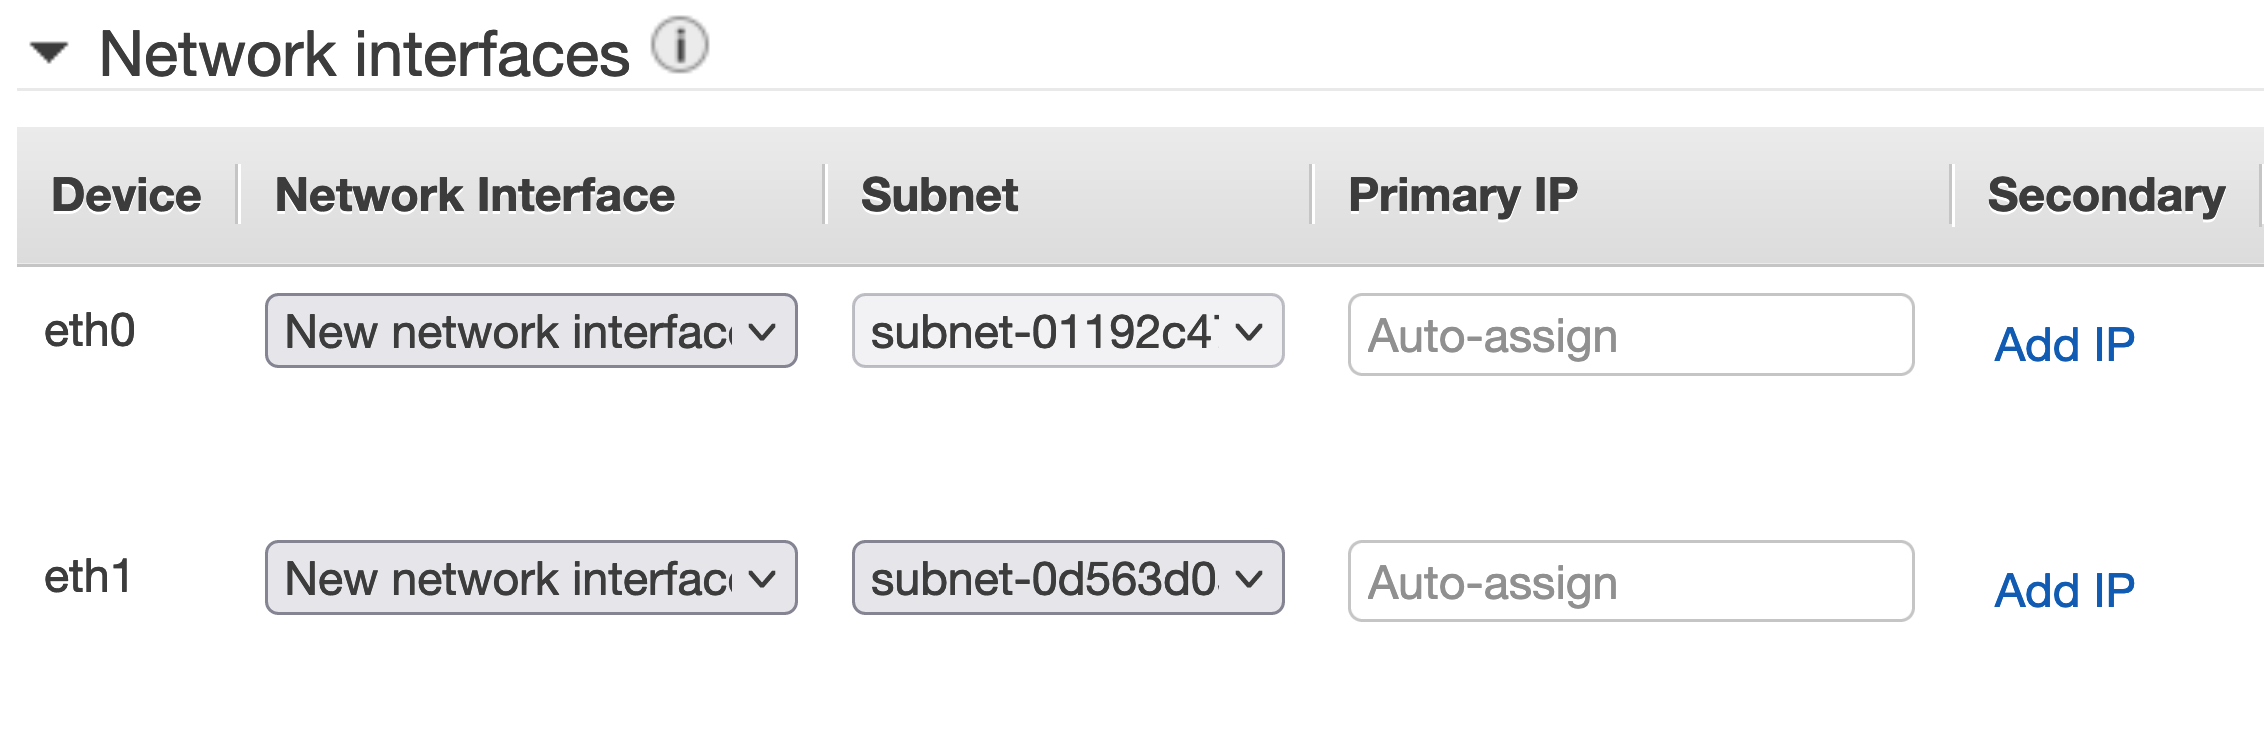Viewport: 2264px width, 742px height.
Task: Click Add IP link for eth0
Action: coord(2065,345)
